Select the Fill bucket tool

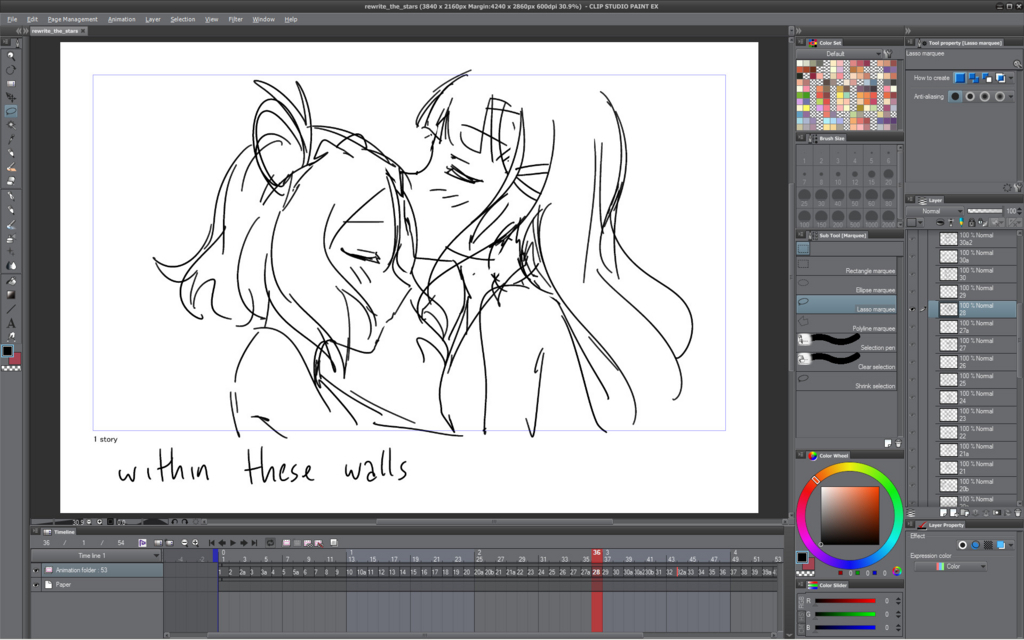point(11,283)
